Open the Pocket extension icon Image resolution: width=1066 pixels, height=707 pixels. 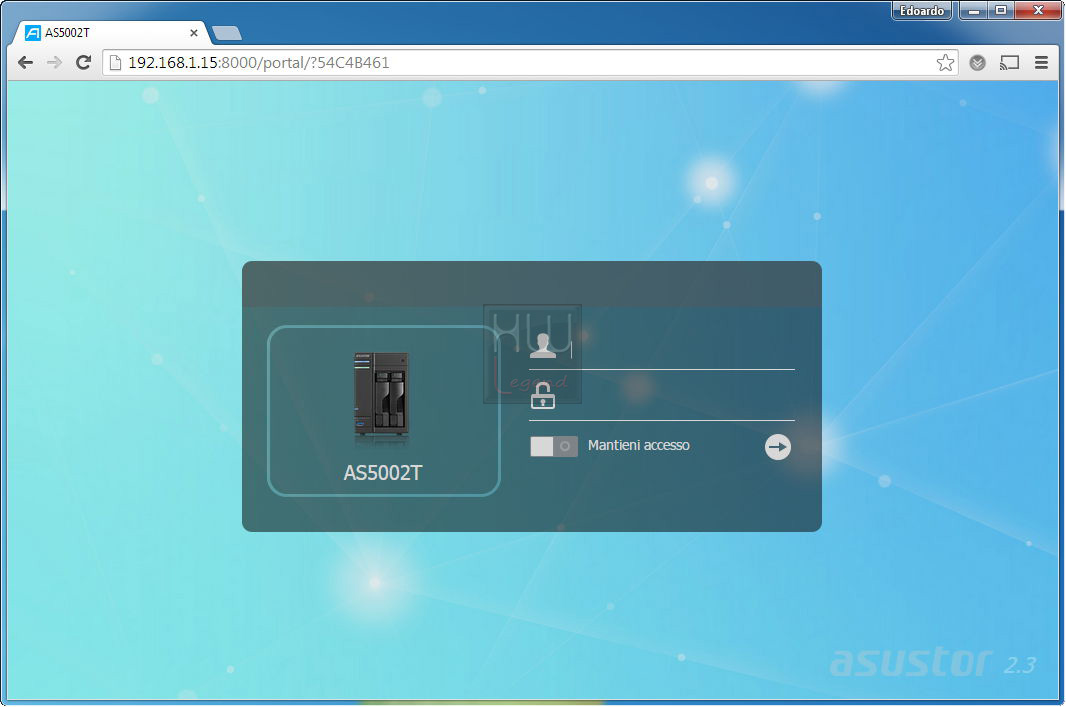pos(978,63)
